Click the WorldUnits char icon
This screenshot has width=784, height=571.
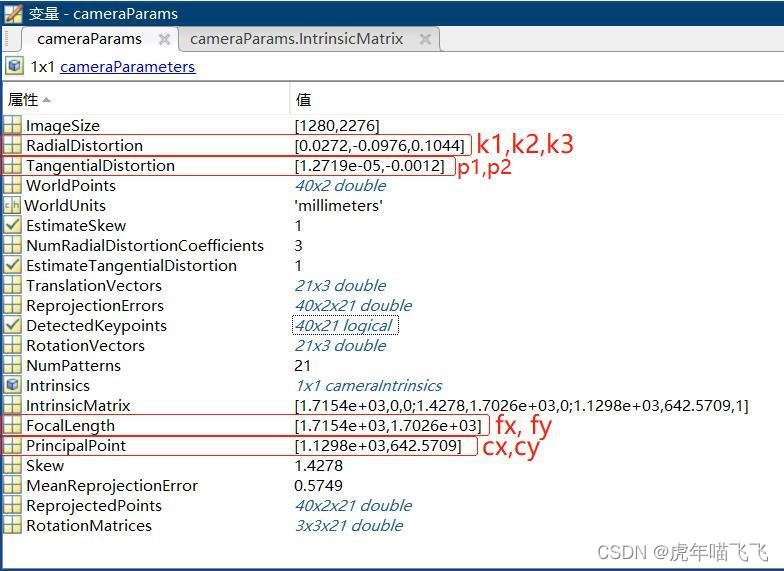click(12, 205)
